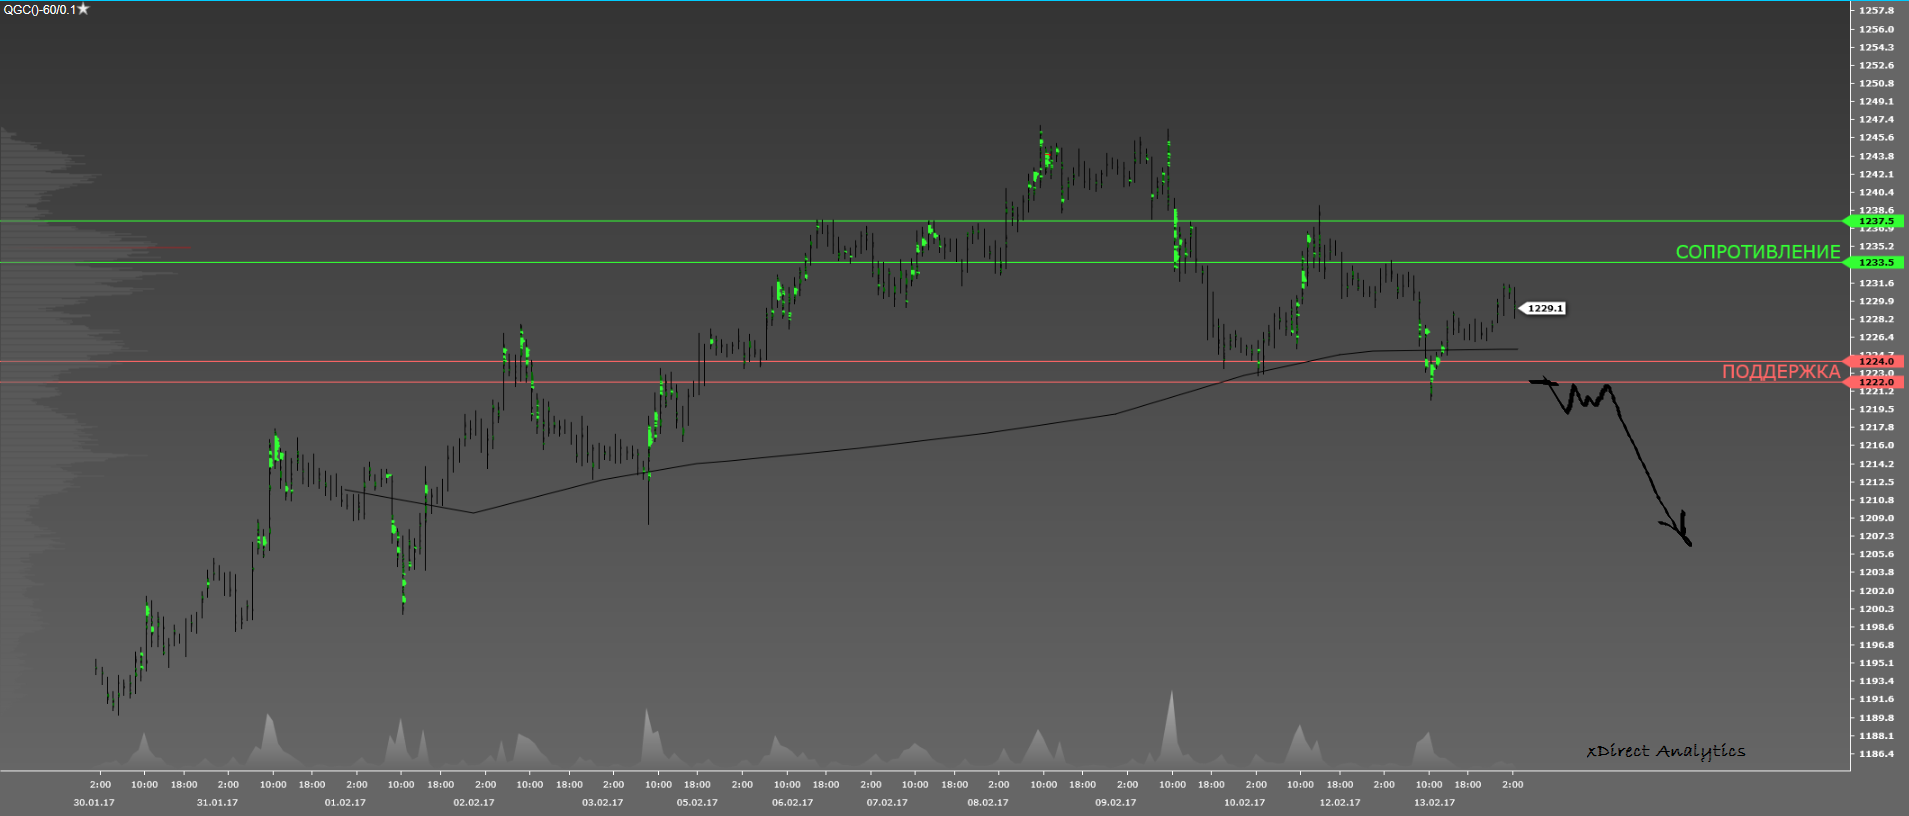
Task: Select the red 1224.0 price level tag
Action: pyautogui.click(x=1876, y=361)
